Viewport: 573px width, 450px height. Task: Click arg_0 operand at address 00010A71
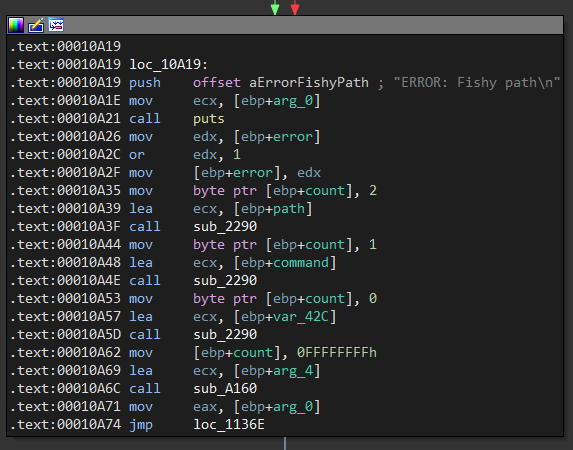tap(293, 406)
